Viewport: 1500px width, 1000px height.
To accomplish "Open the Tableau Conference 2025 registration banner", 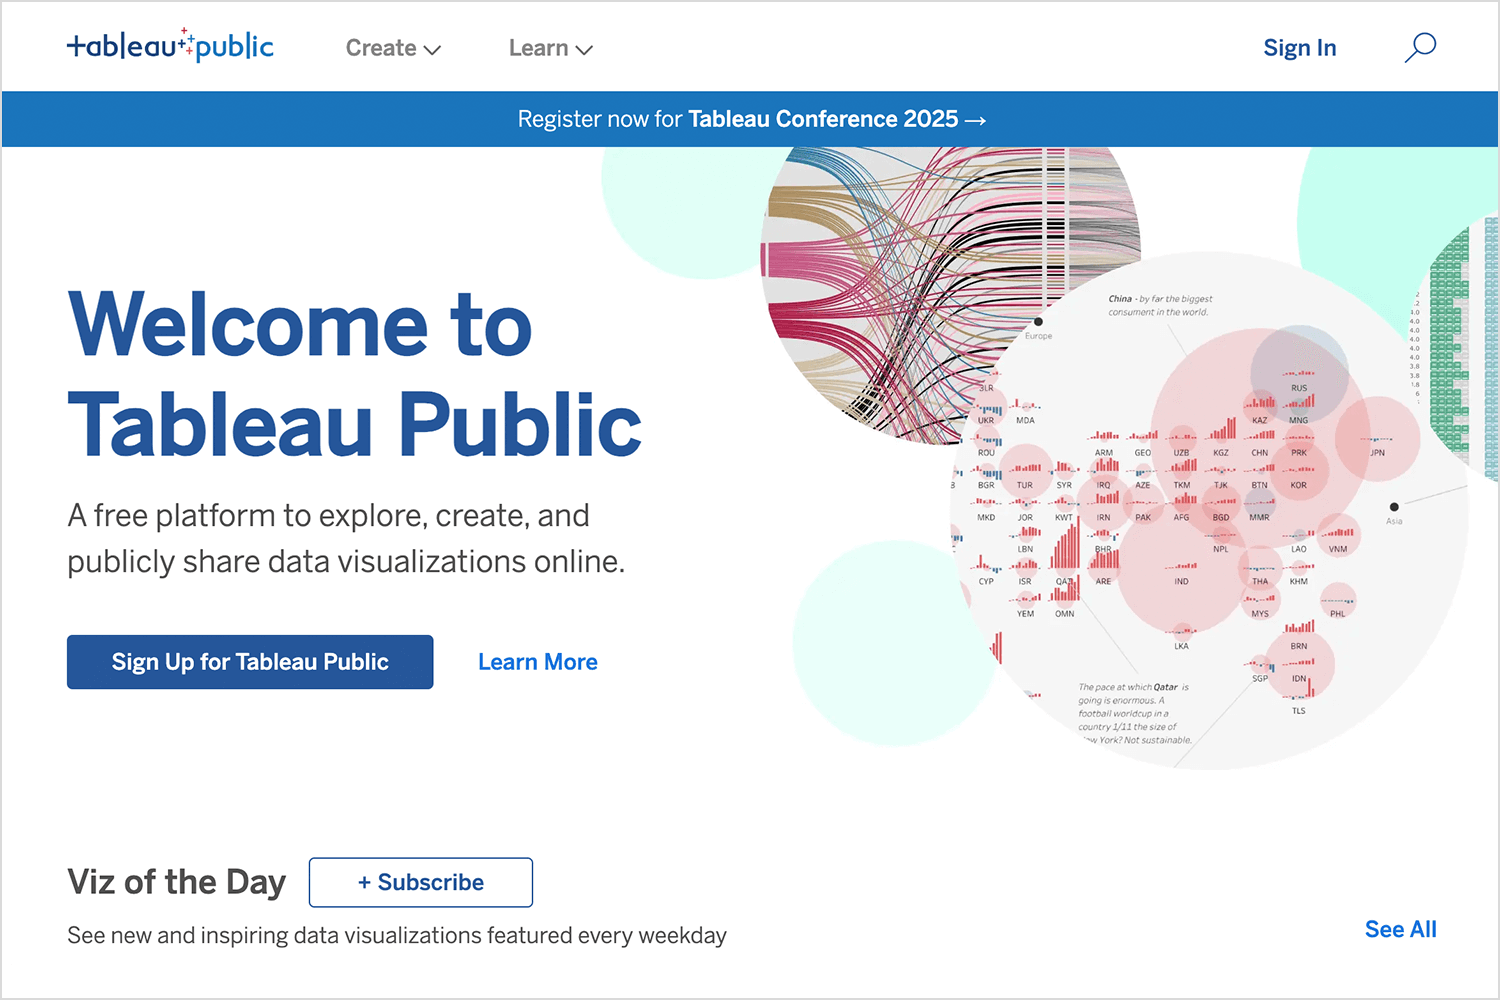I will click(751, 119).
